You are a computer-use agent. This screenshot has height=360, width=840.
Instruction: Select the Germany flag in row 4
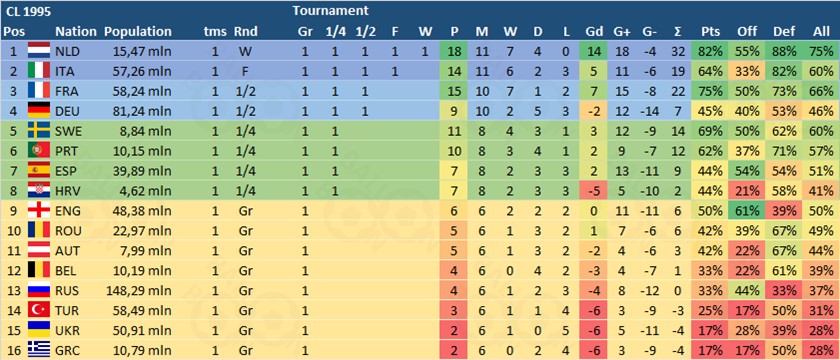tap(39, 111)
